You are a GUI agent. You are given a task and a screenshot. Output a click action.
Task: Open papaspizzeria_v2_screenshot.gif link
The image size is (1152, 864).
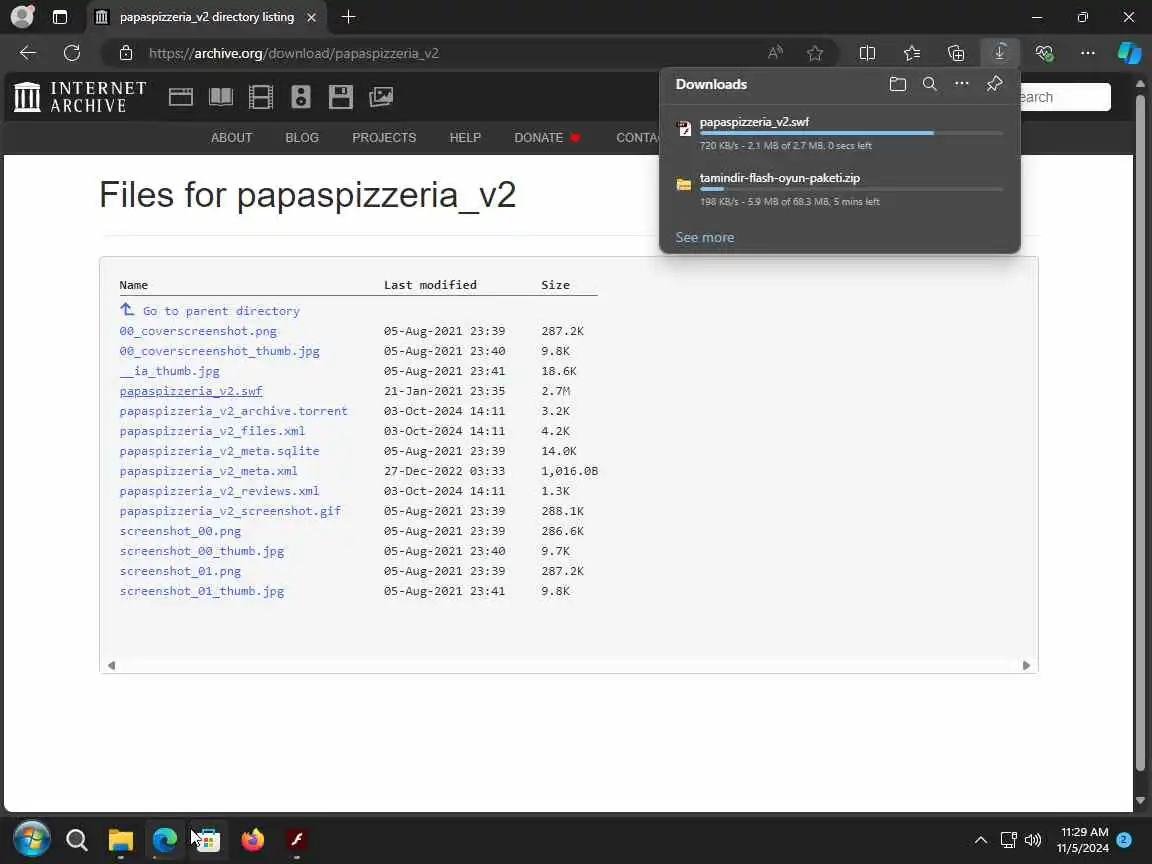(x=230, y=511)
